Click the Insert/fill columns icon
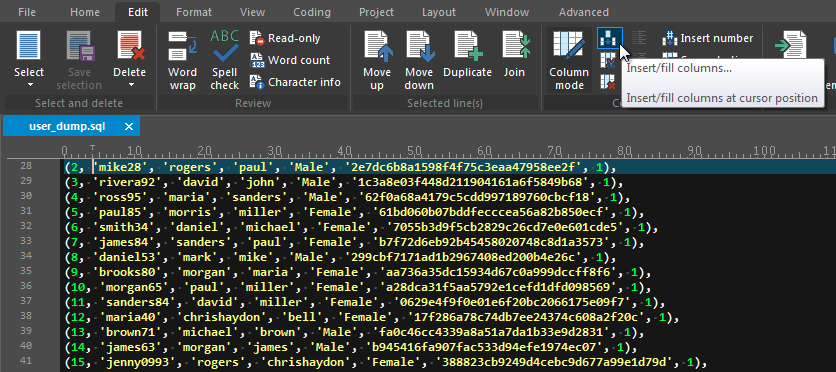 (609, 38)
